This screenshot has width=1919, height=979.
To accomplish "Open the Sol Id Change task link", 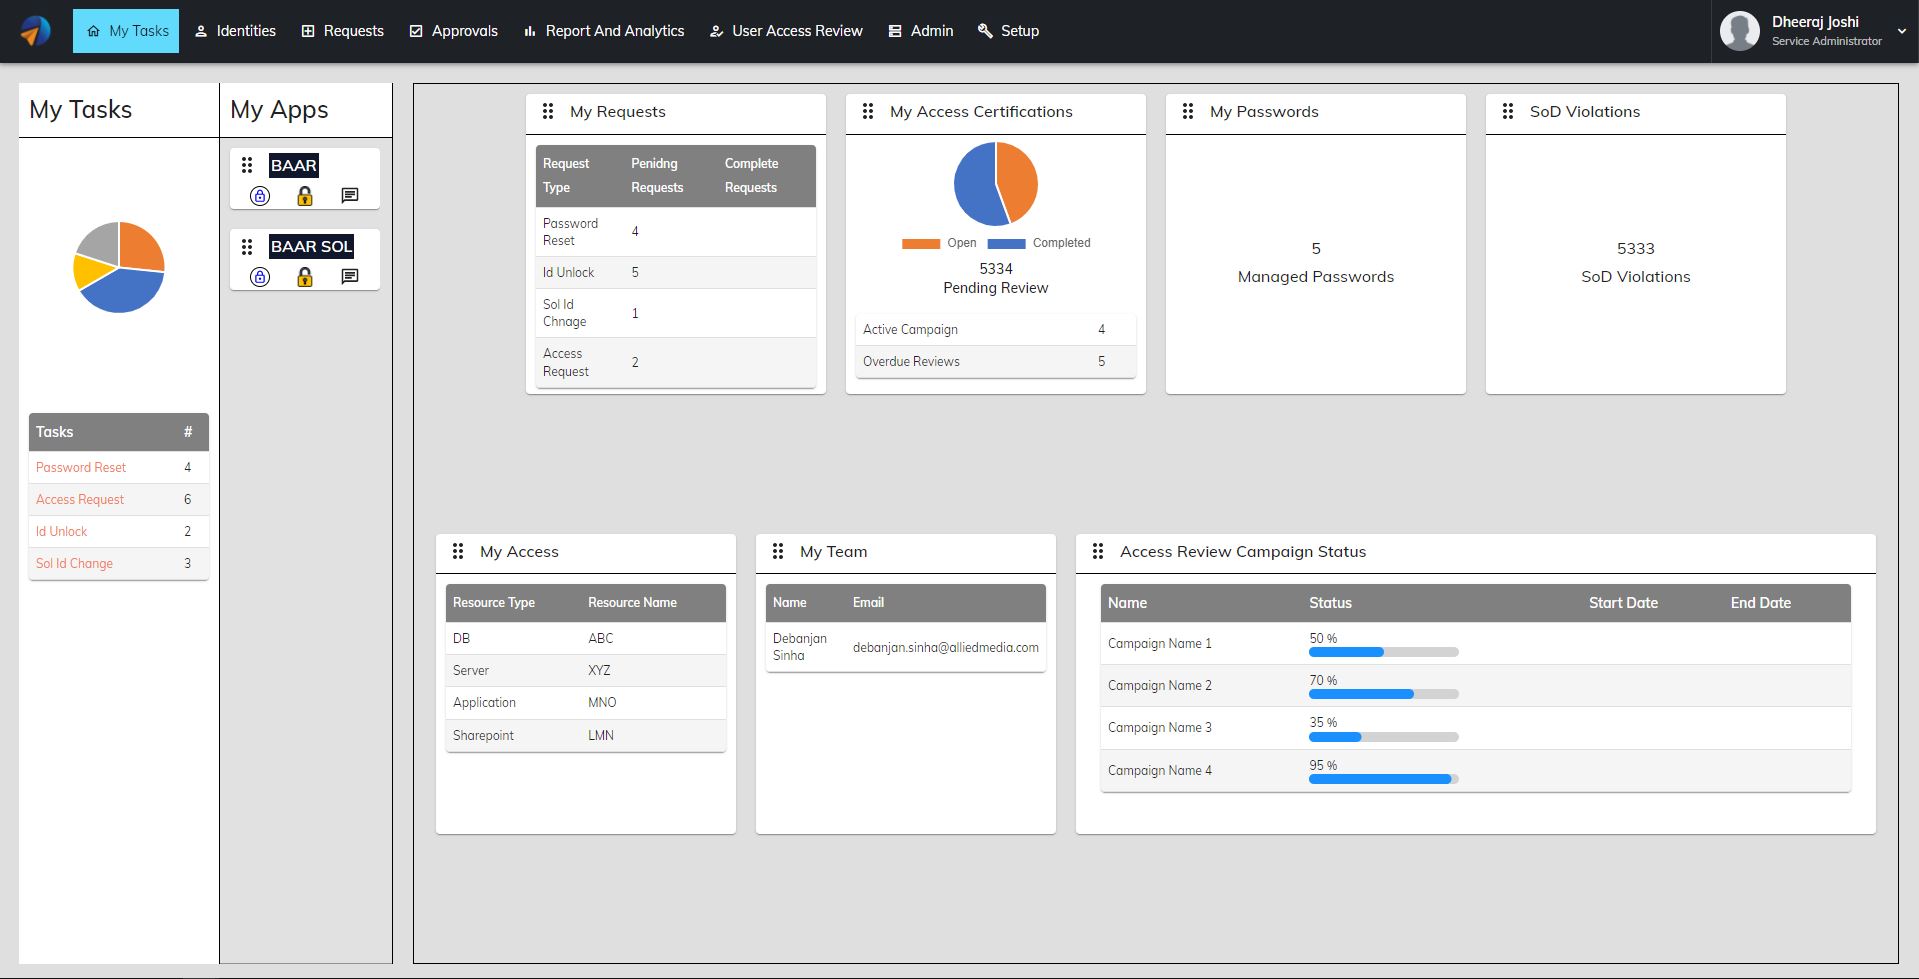I will (74, 564).
